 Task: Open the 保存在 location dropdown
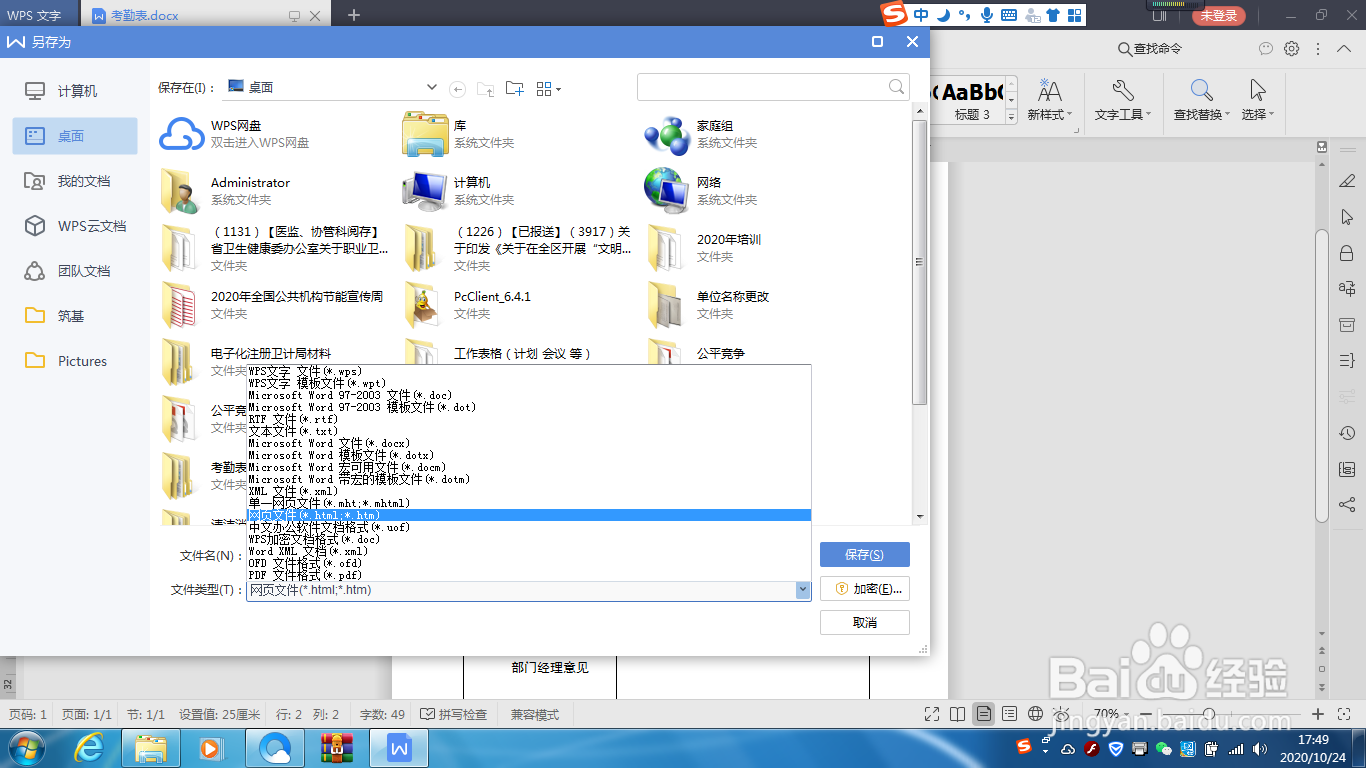click(431, 87)
